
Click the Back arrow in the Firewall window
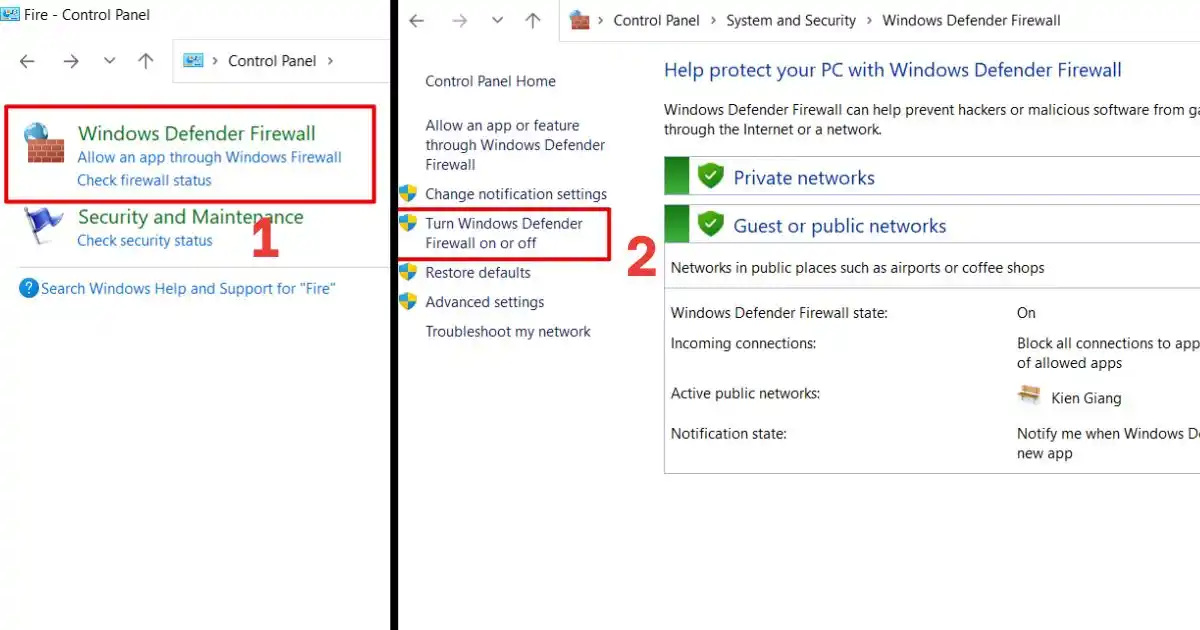(417, 21)
